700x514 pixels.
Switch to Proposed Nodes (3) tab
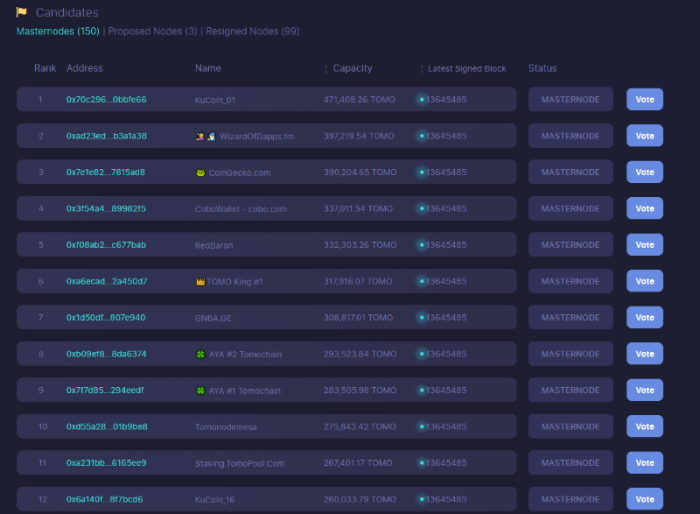(152, 31)
